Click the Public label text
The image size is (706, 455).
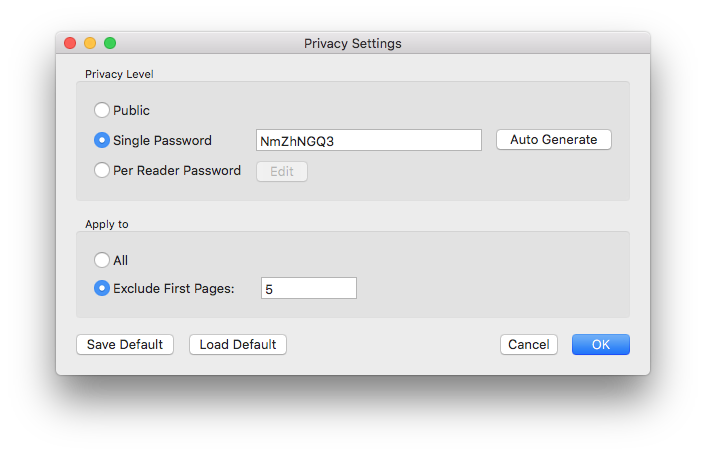(131, 110)
